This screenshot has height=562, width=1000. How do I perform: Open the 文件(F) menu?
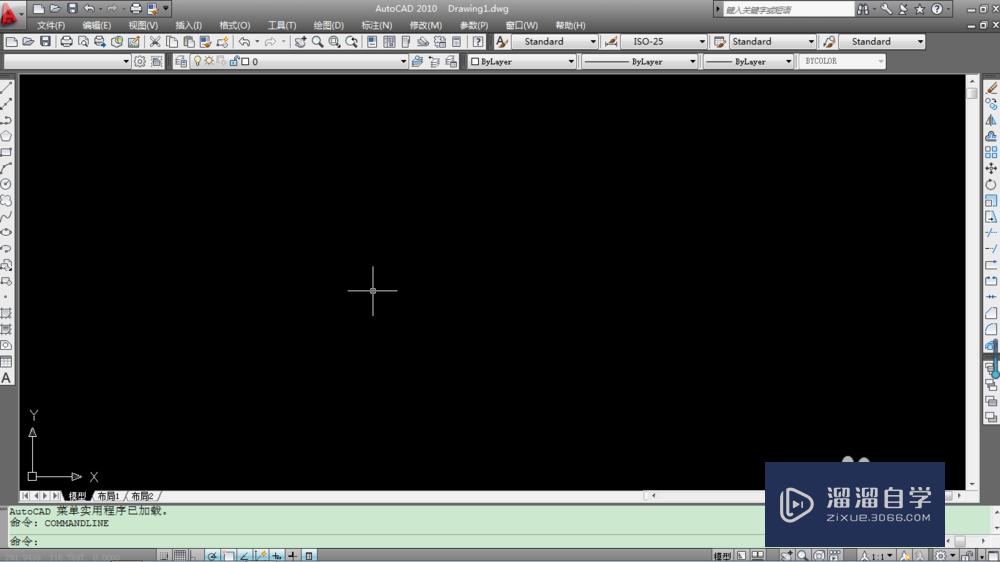(x=50, y=26)
